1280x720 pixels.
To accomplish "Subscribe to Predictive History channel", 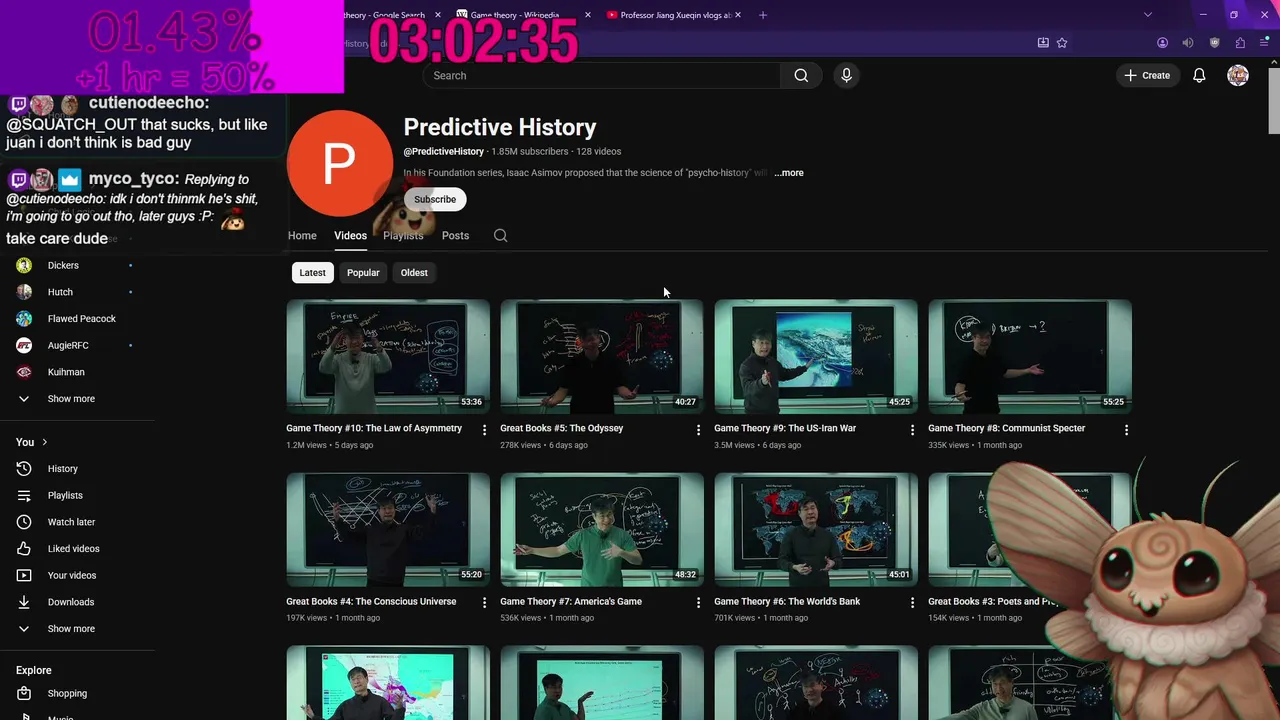I will click(x=435, y=199).
